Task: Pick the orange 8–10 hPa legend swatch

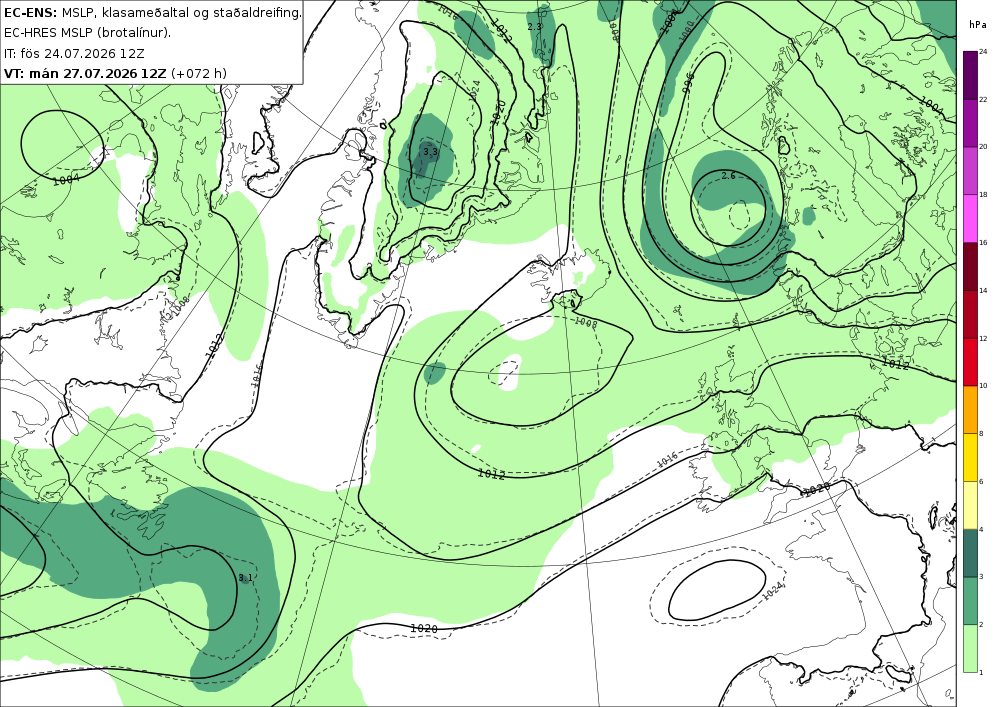Action: [x=971, y=409]
